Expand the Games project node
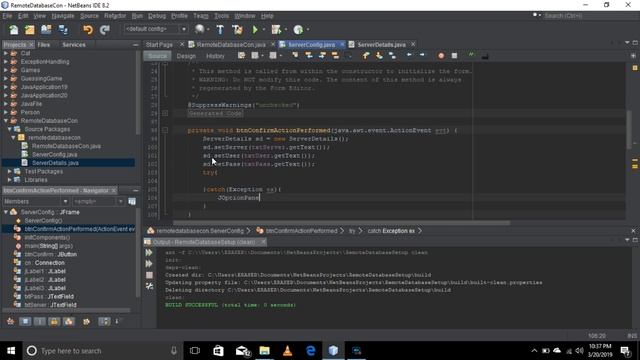640x360 pixels. click(6, 70)
